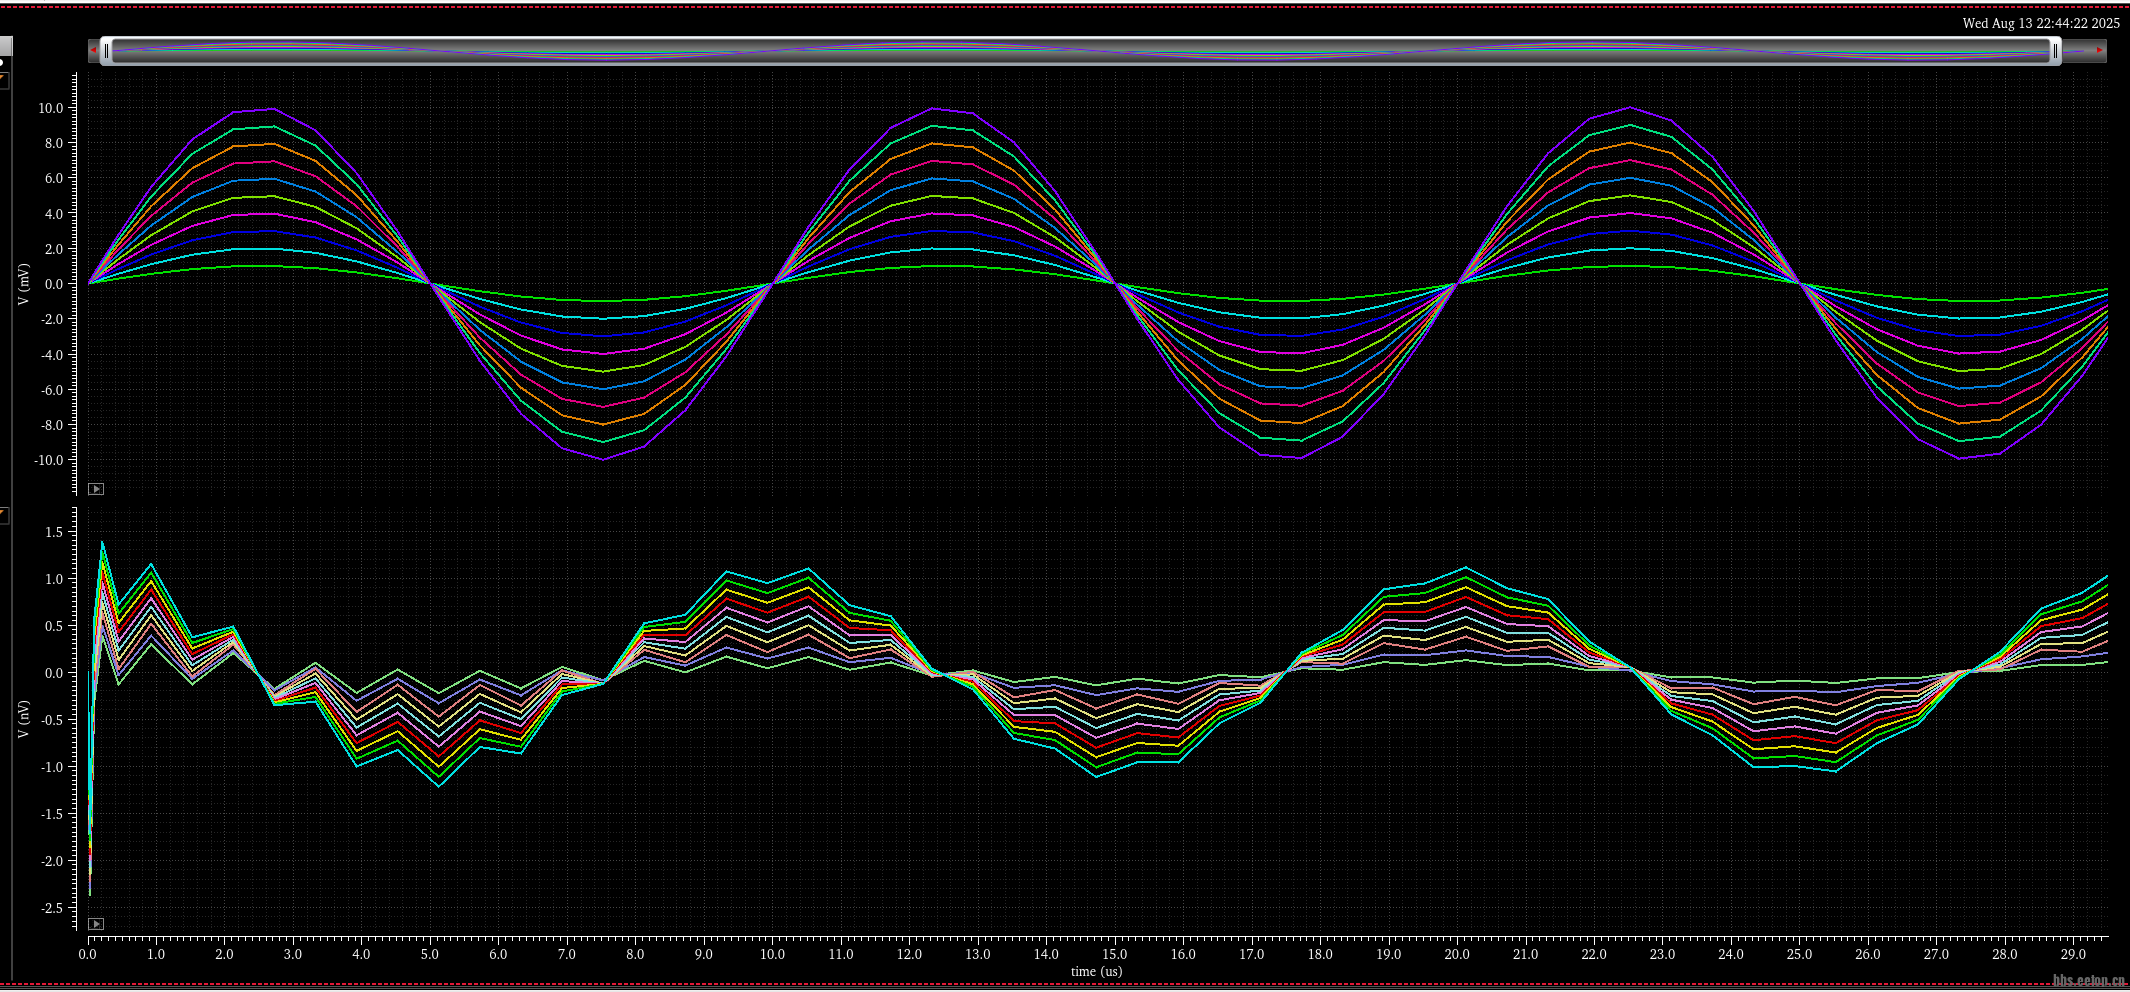Click the 25.0 tick label on the time axis

coord(1799,954)
